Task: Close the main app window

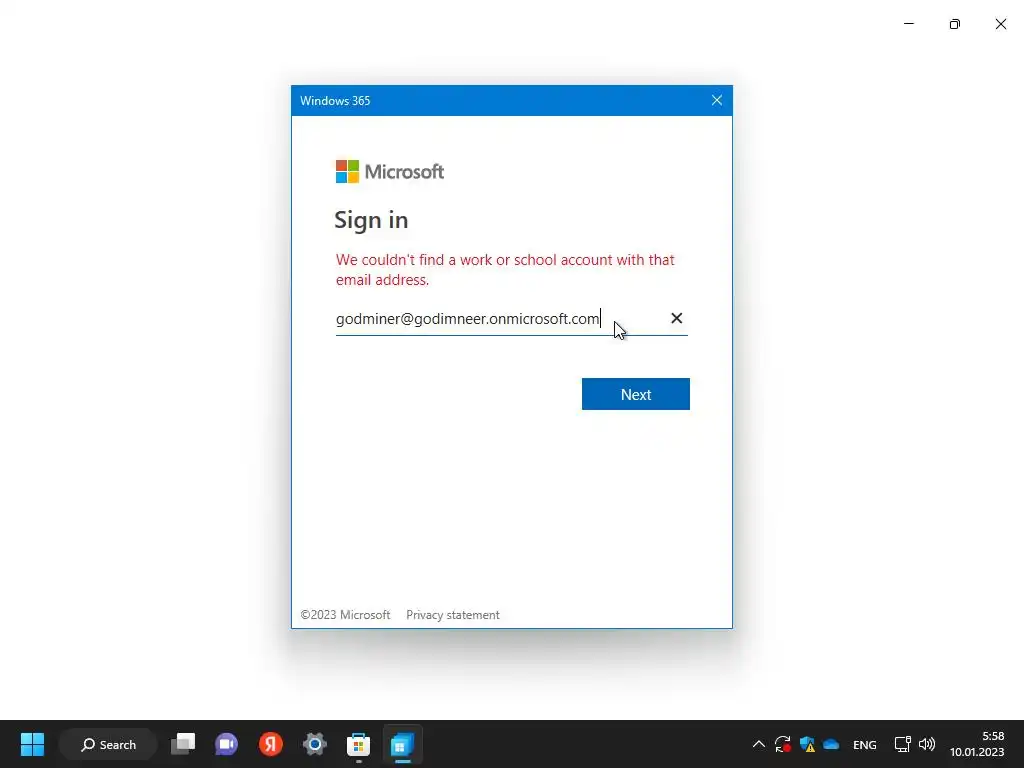Action: coord(1000,24)
